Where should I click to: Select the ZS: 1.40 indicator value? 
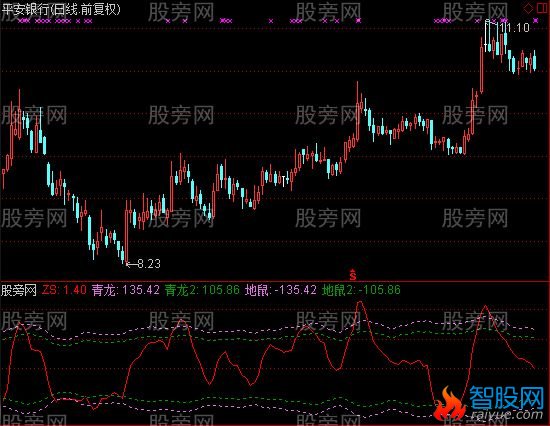point(64,290)
